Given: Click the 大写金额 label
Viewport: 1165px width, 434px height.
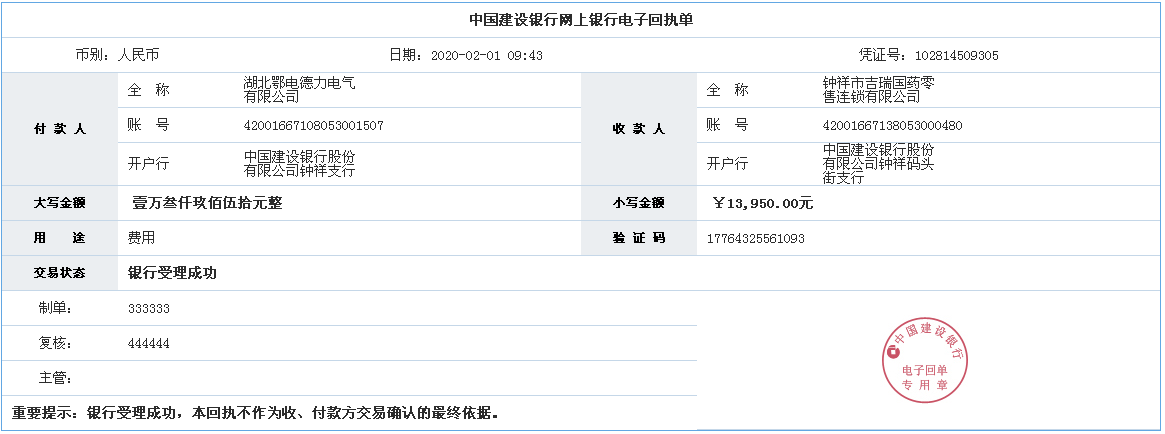Looking at the screenshot, I should tap(59, 203).
